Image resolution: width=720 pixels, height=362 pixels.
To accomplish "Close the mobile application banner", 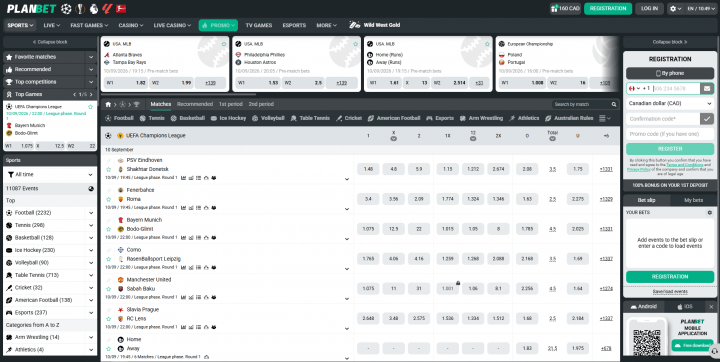I will pos(711,306).
